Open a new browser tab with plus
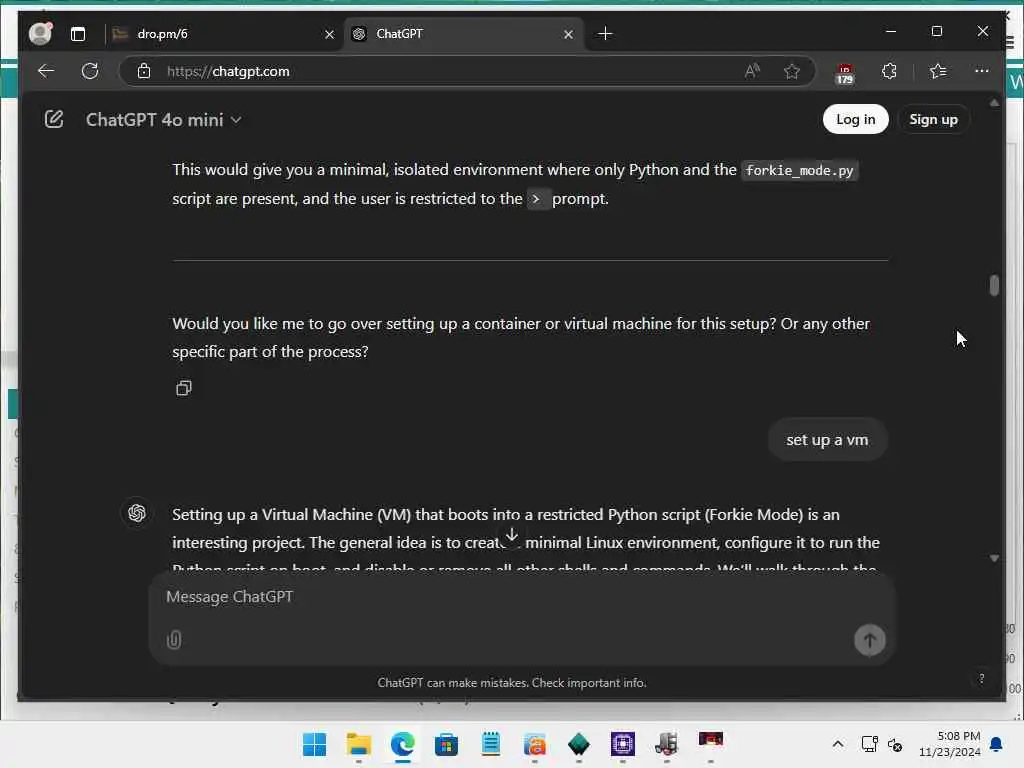Viewport: 1024px width, 768px height. pyautogui.click(x=605, y=34)
